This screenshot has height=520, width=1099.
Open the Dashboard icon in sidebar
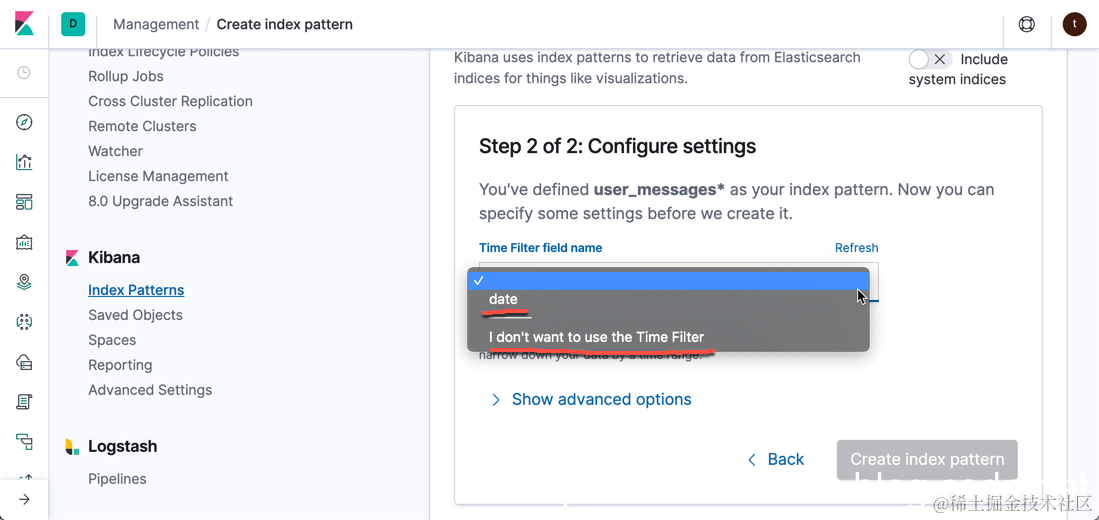(24, 202)
